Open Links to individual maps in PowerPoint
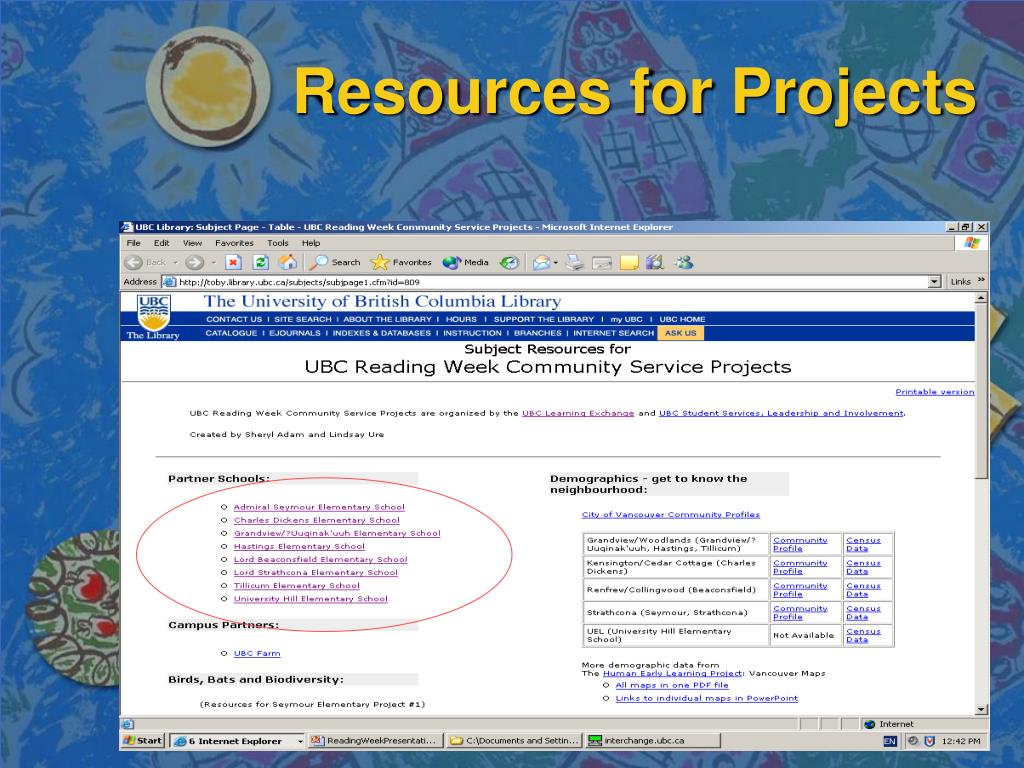The height and width of the screenshot is (768, 1024). click(707, 699)
